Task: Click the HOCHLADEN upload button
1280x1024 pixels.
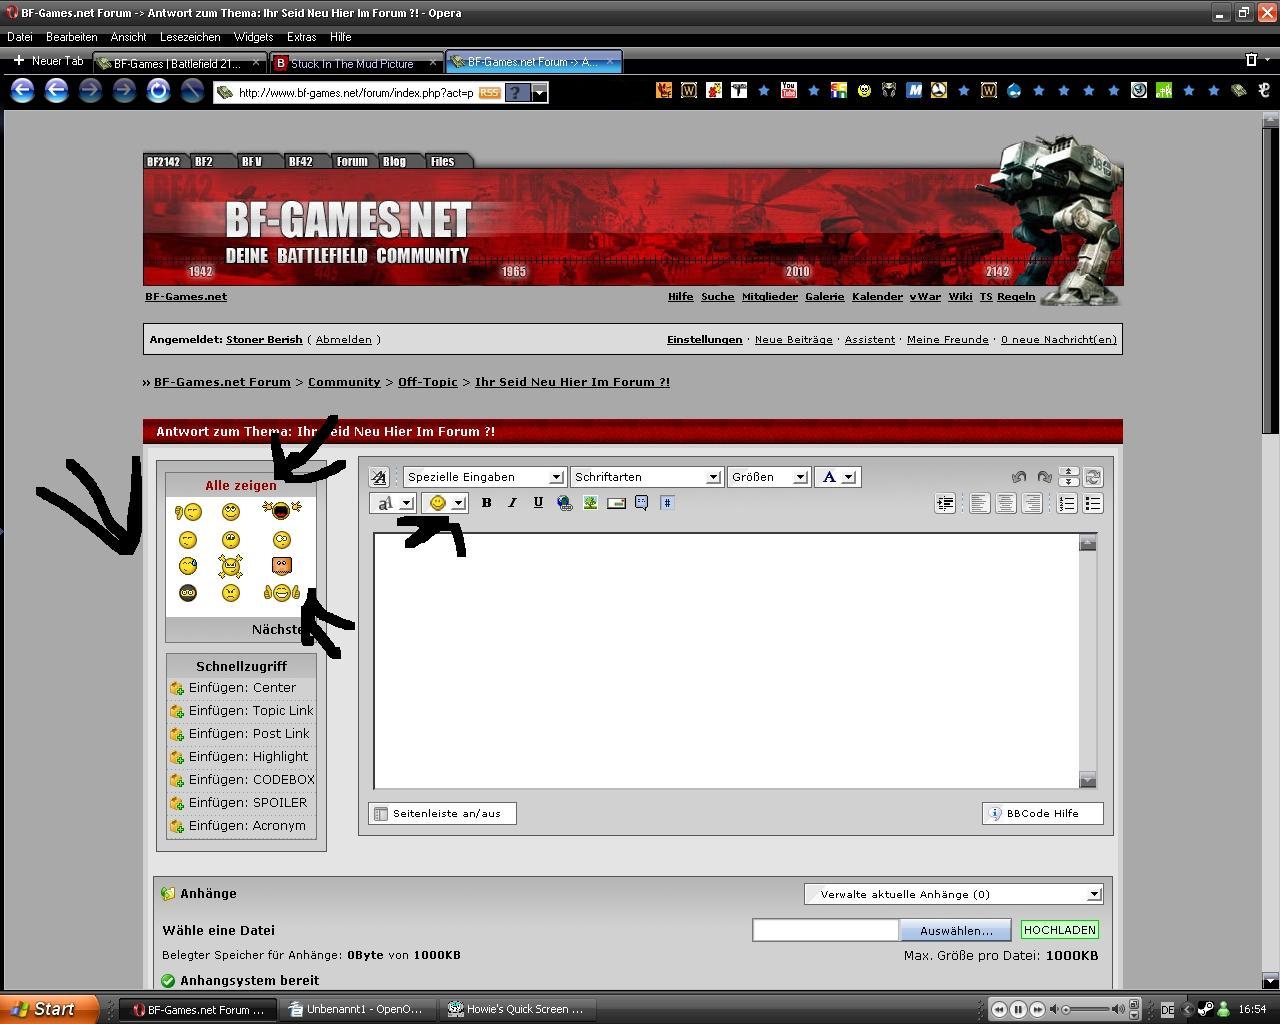Action: click(1060, 930)
